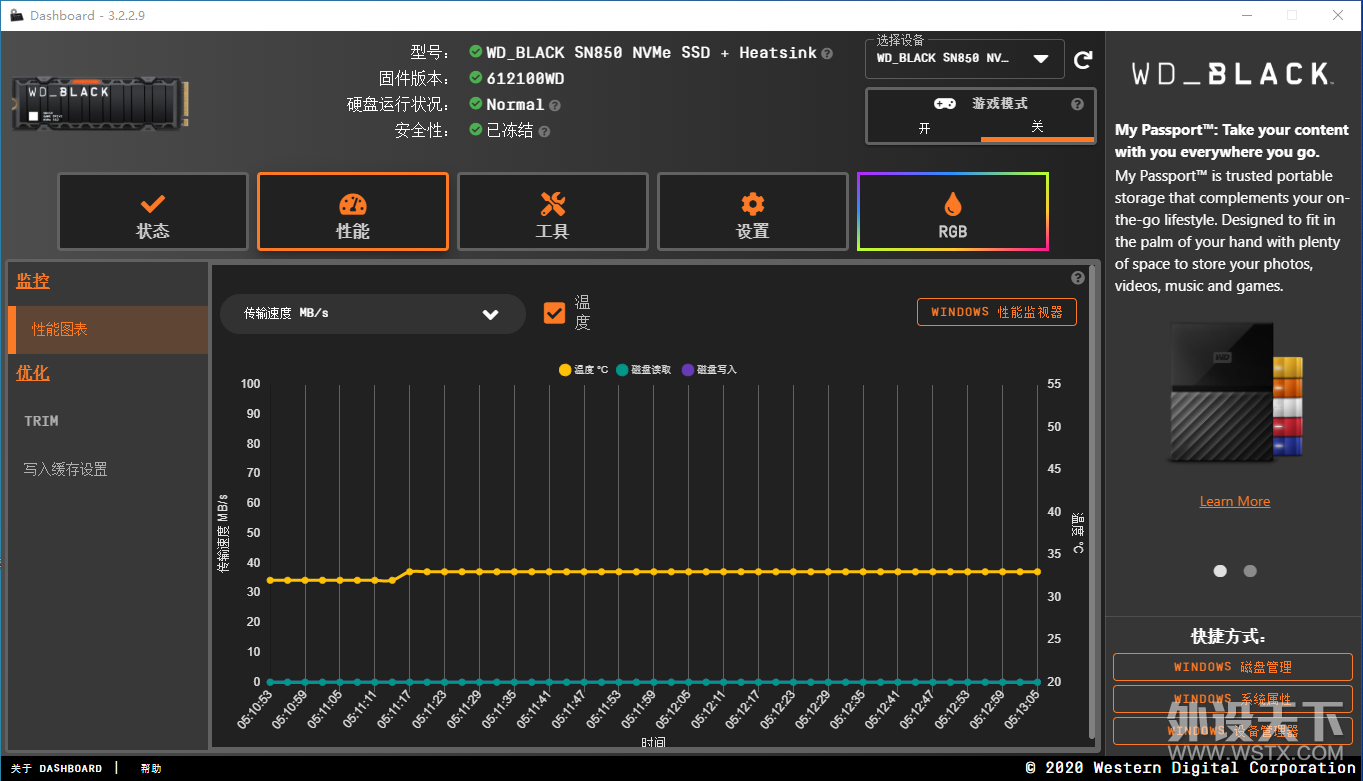
Task: Click the 快捷方式 shortcuts heading
Action: click(1229, 636)
